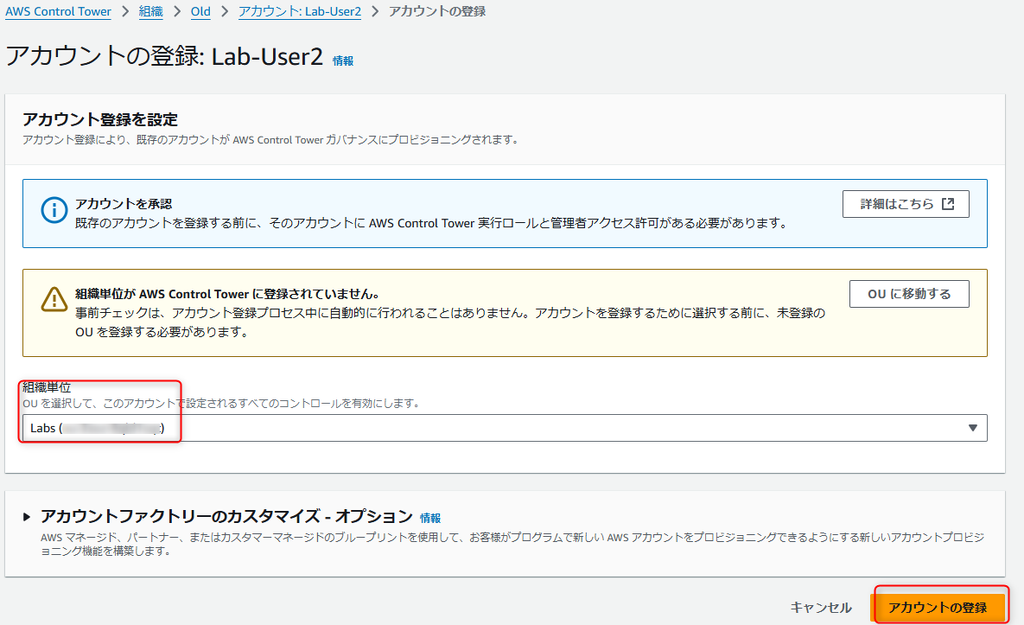Screen dimensions: 1024x625
Task: Click the アカウントの登録 breadcrumb text
Action: 437,12
